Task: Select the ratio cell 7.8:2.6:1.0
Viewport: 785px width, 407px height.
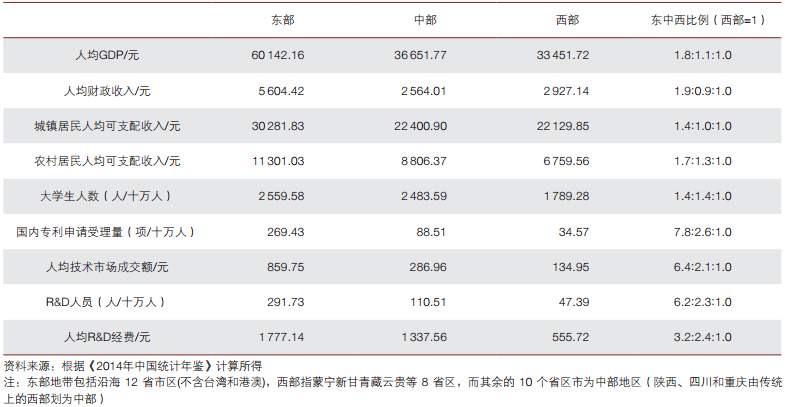Action: click(703, 232)
